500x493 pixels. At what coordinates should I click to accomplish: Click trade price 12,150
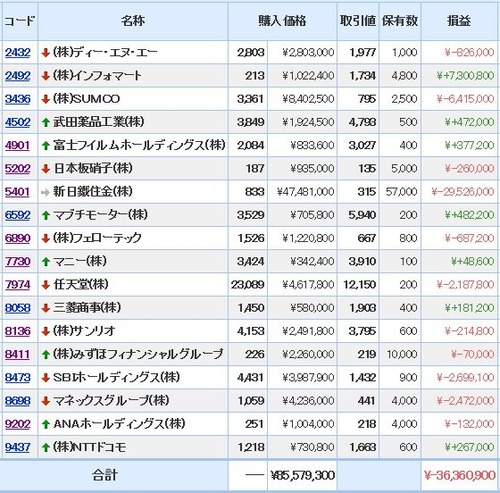tap(360, 285)
